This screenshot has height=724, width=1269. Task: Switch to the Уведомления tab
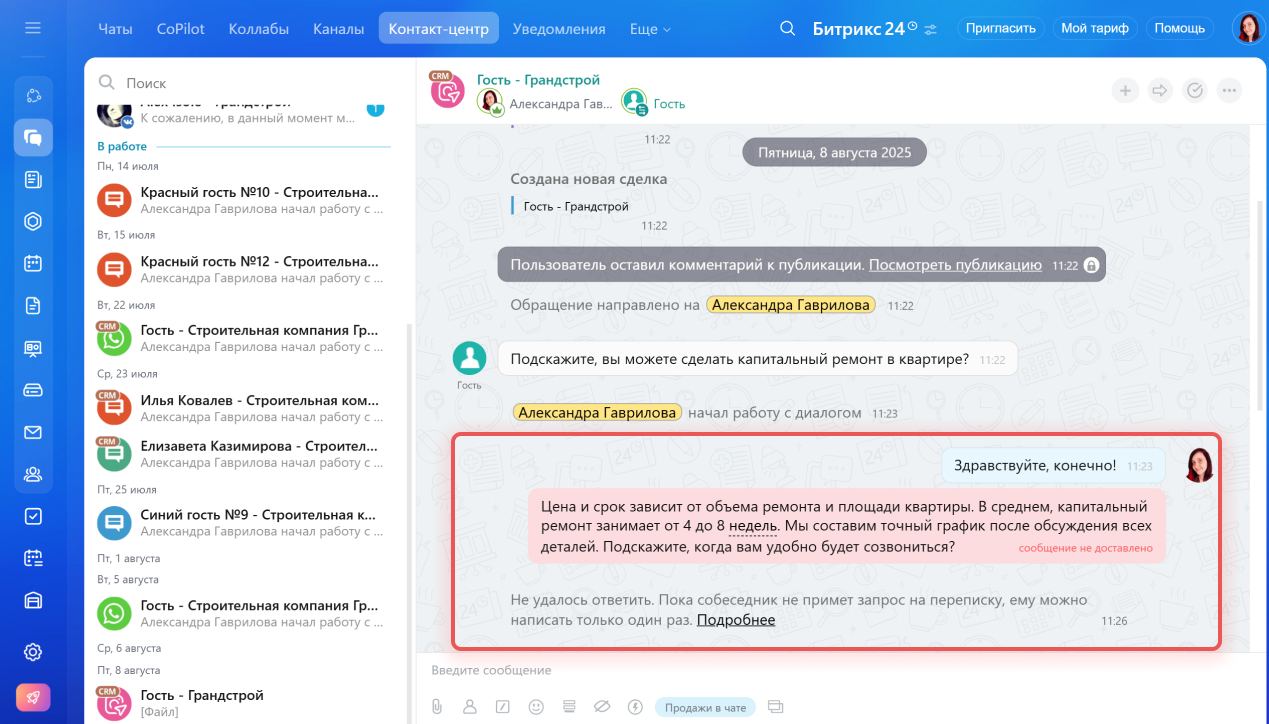click(x=559, y=29)
